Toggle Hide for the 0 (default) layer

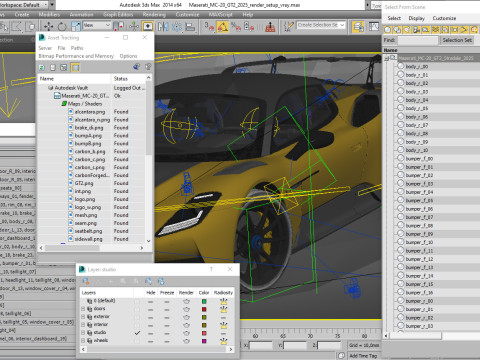pos(151,301)
